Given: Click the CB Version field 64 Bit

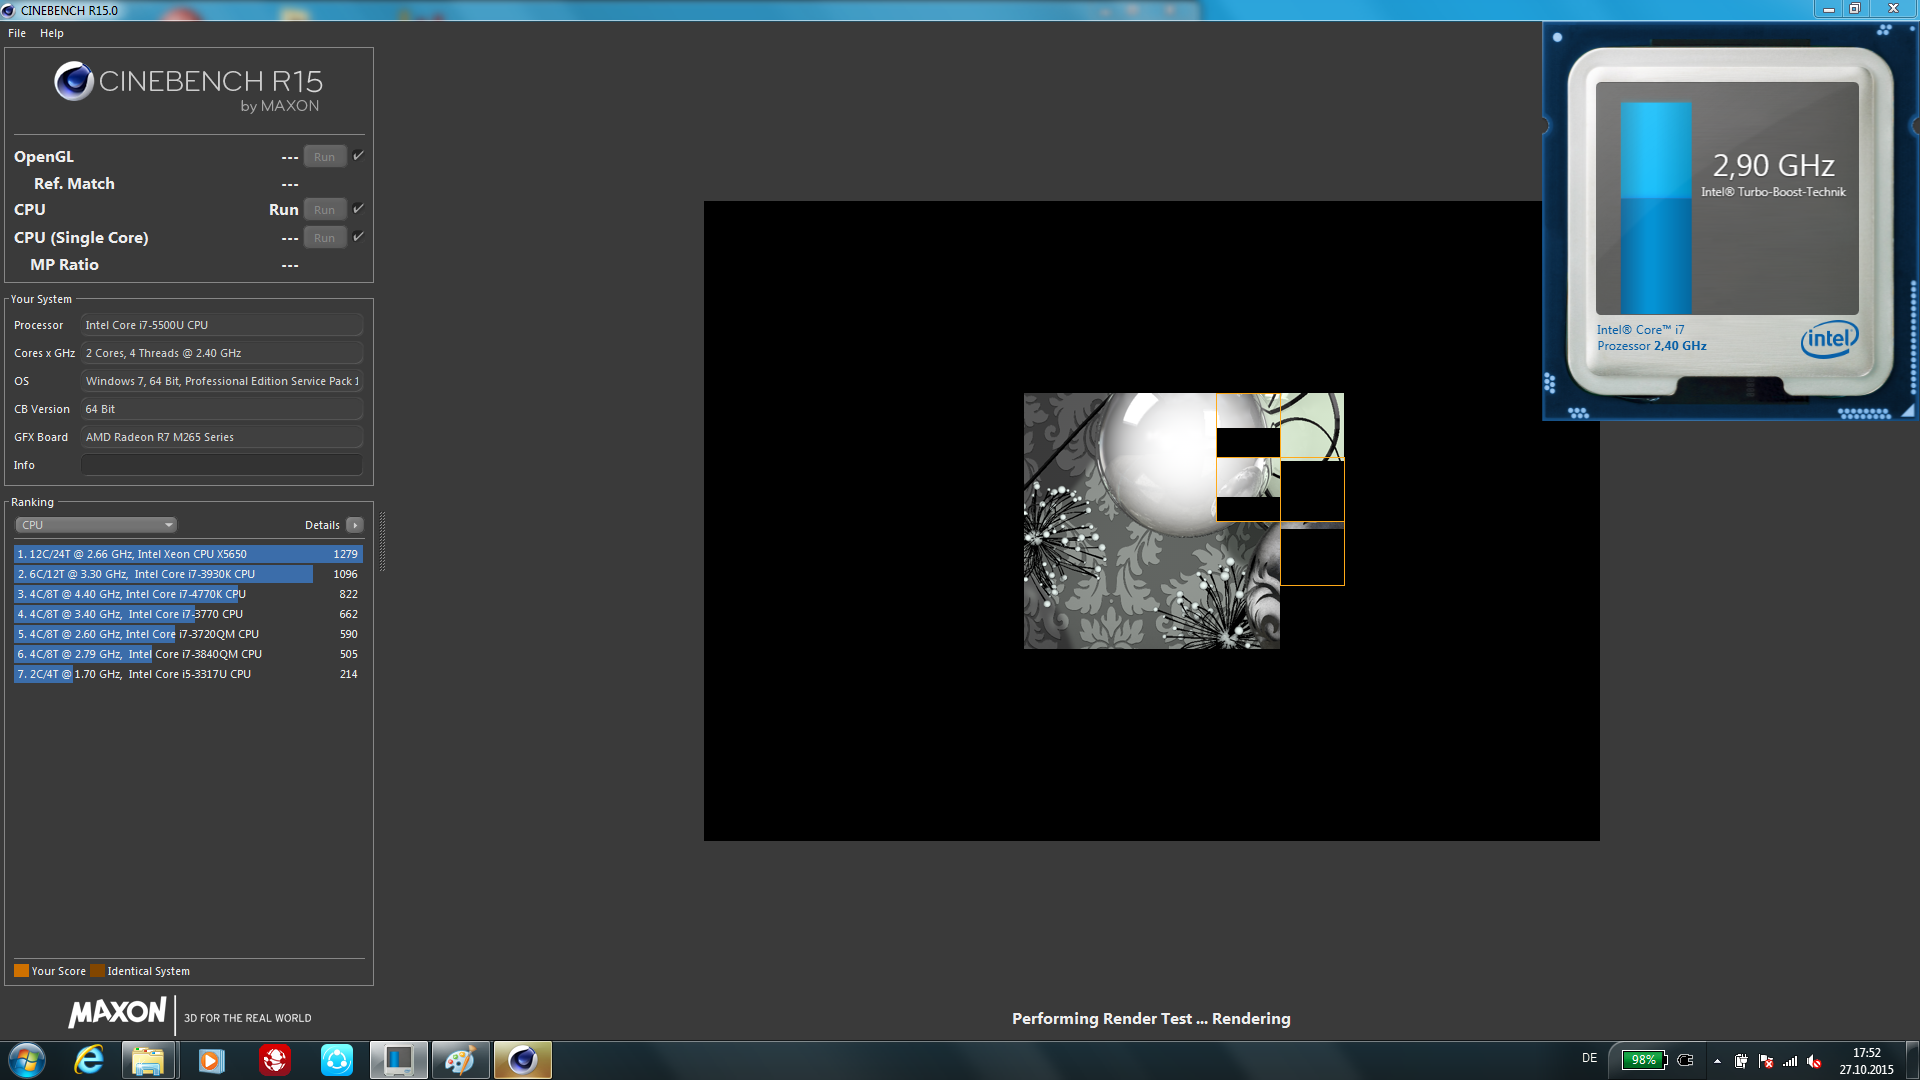Looking at the screenshot, I should pos(222,409).
